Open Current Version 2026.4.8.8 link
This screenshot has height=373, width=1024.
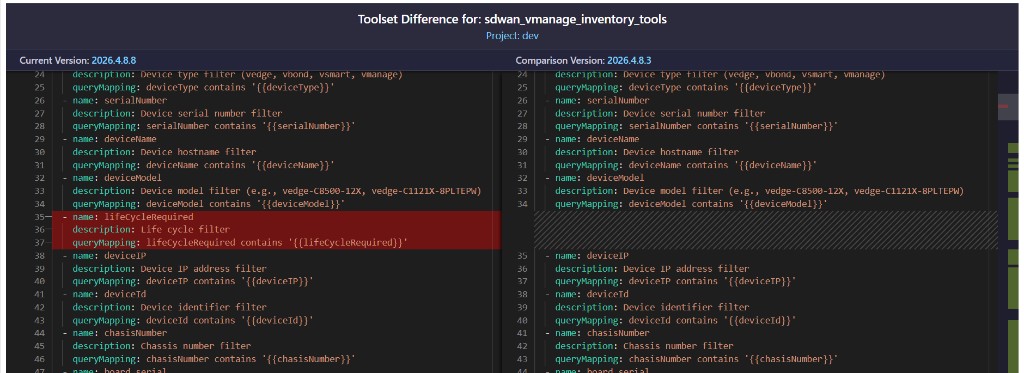[x=114, y=60]
